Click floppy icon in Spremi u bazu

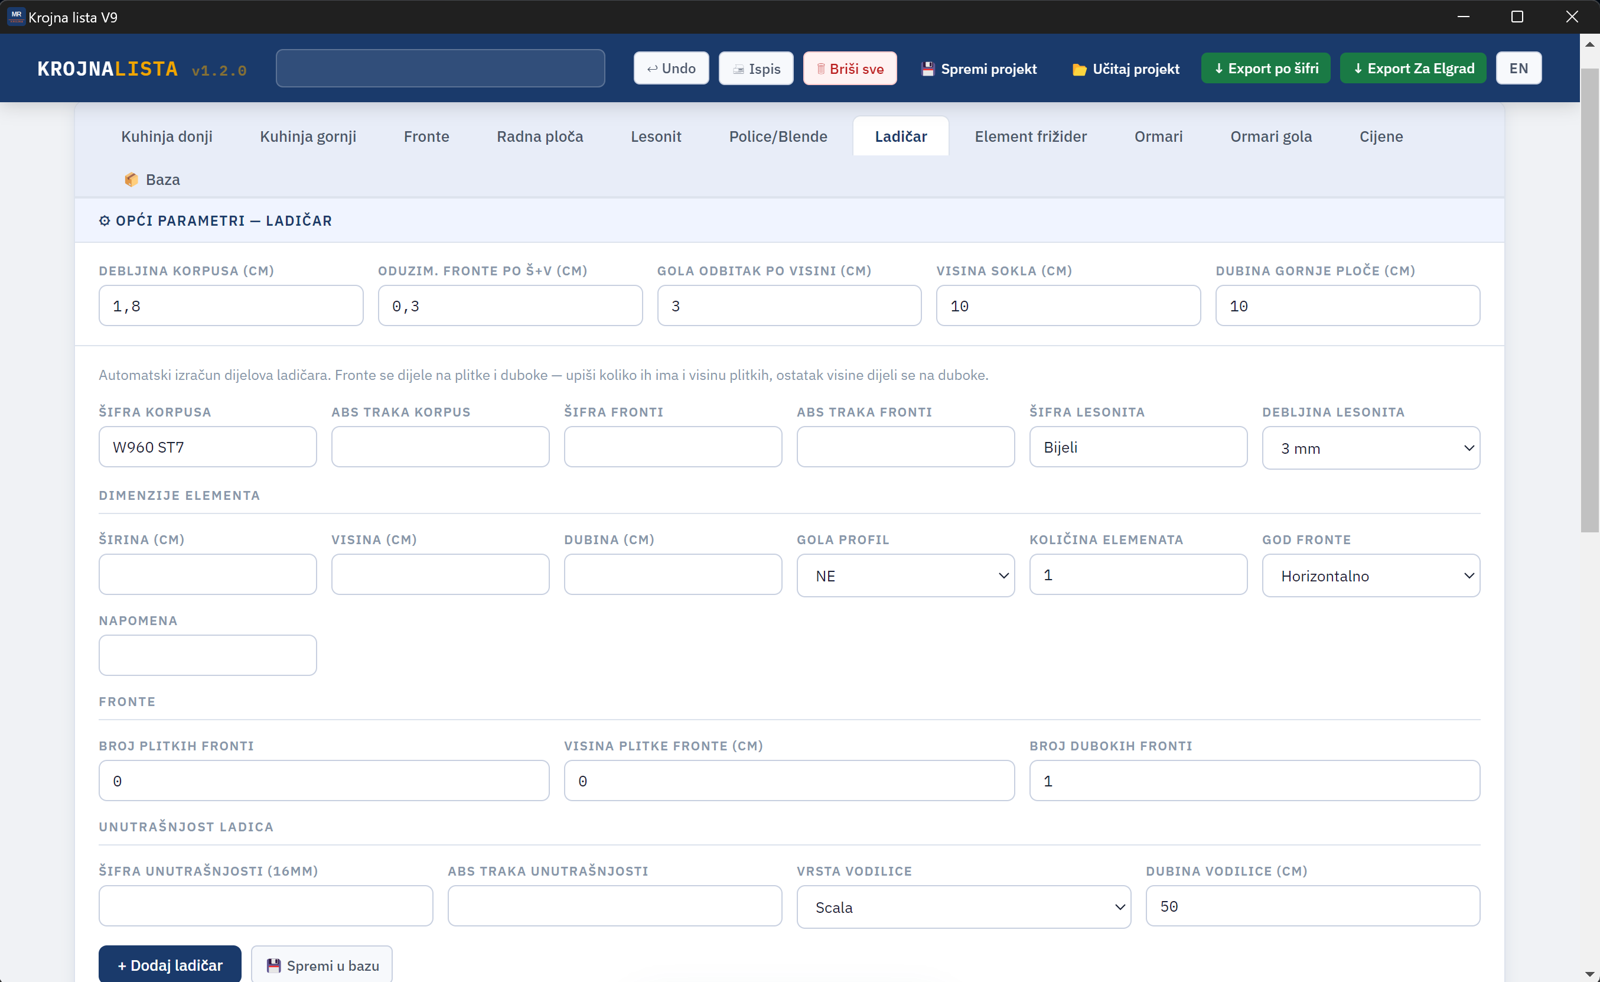coord(273,966)
